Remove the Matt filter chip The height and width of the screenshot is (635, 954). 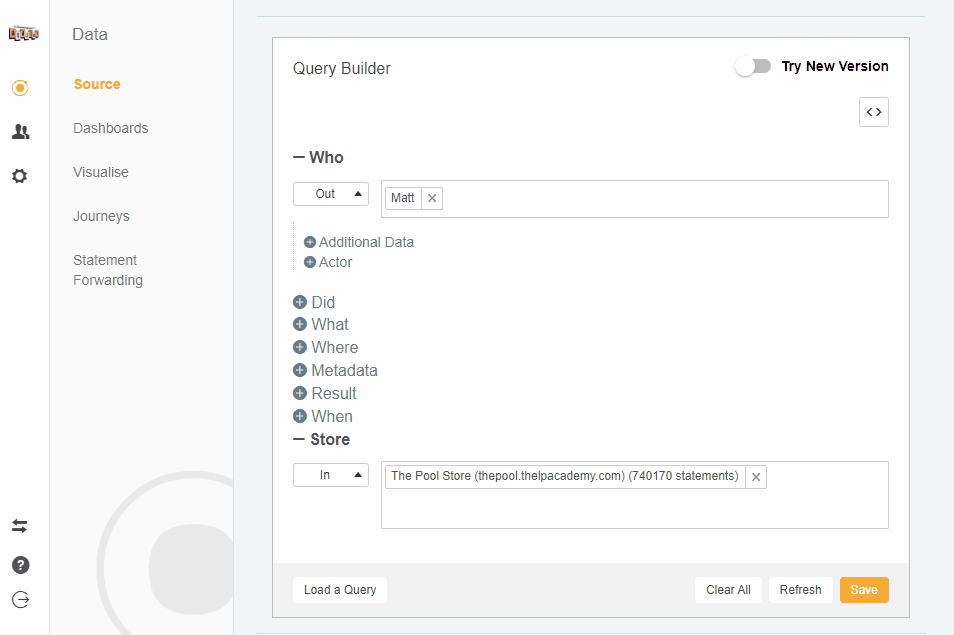pos(431,198)
